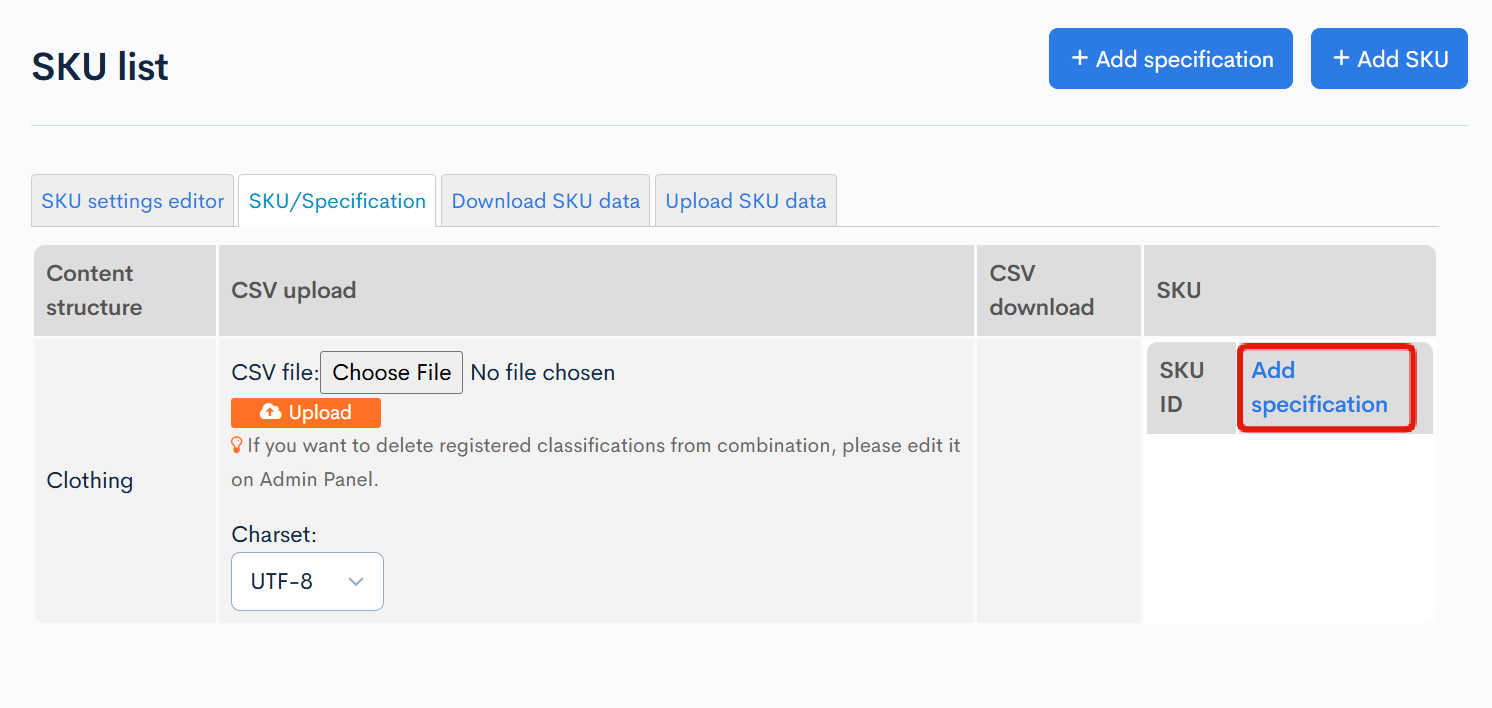Click the top Add specification button
This screenshot has width=1492, height=708.
pyautogui.click(x=1171, y=59)
